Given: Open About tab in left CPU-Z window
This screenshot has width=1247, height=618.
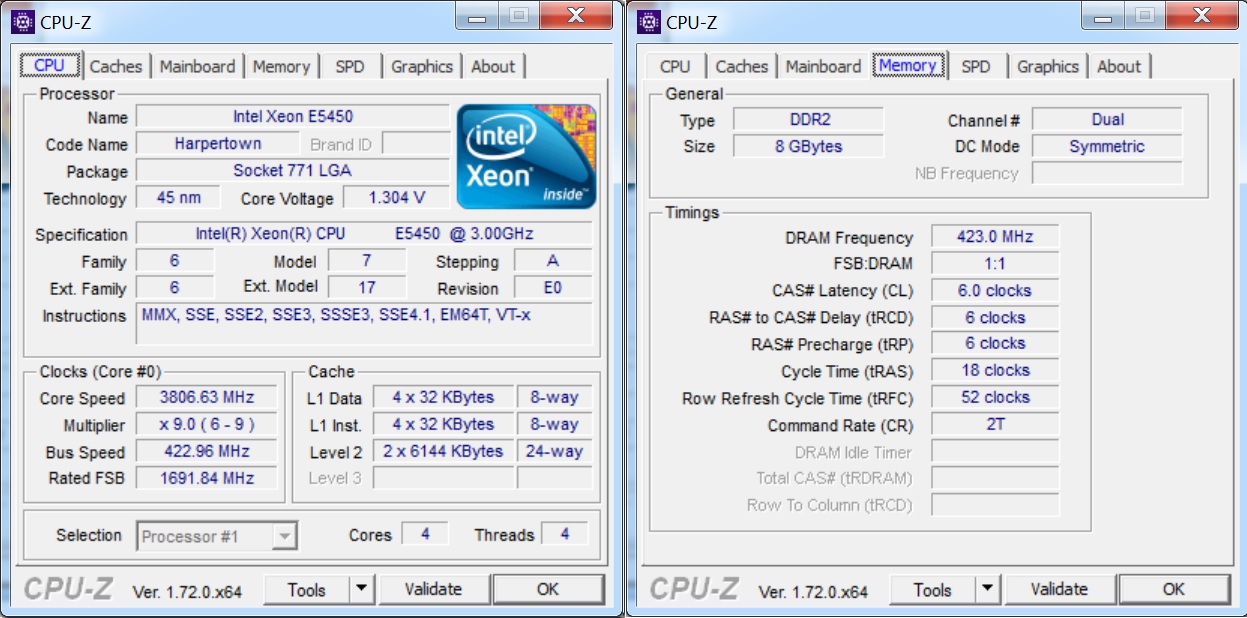Looking at the screenshot, I should click(x=493, y=66).
